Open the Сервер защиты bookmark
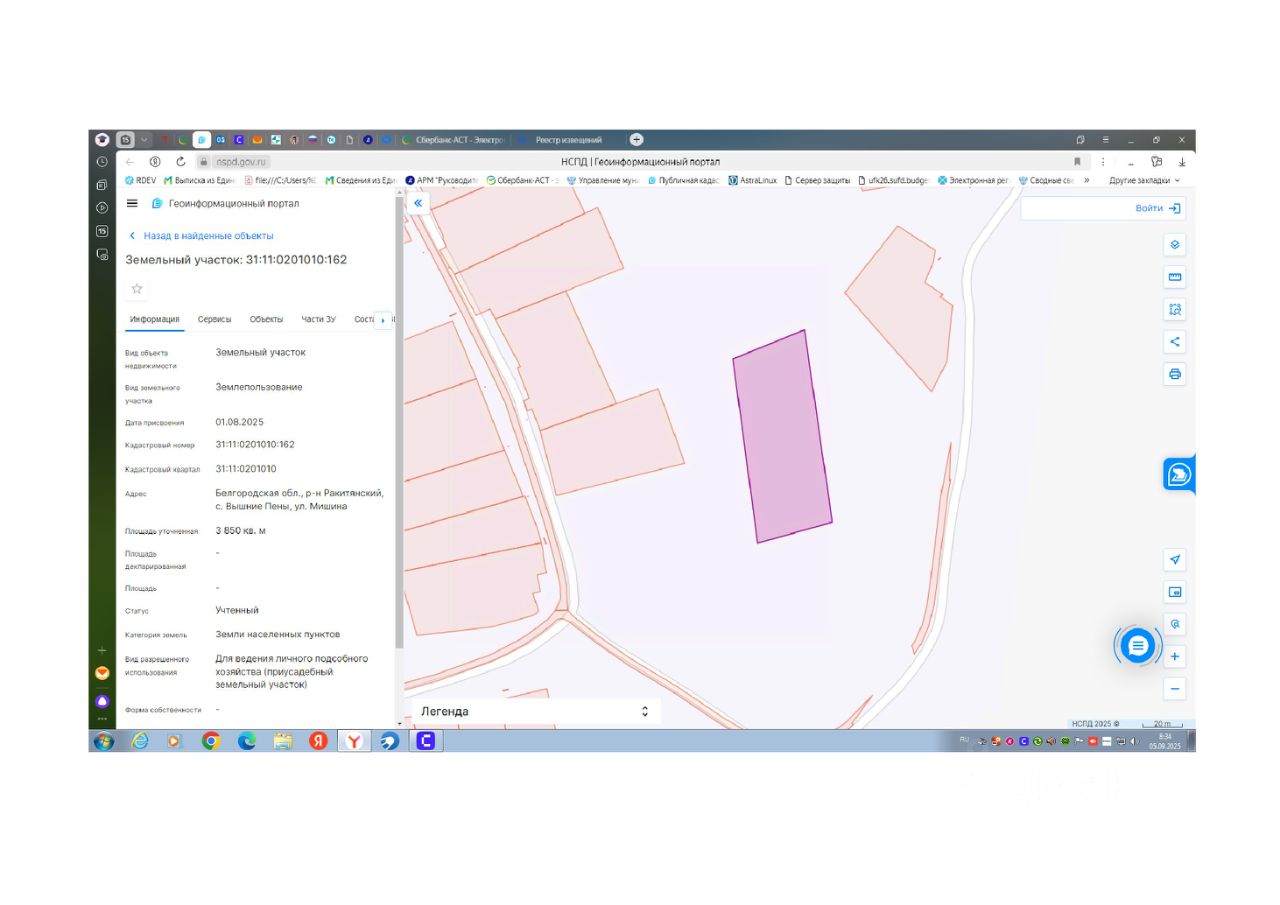The height and width of the screenshot is (905, 1280). click(817, 180)
